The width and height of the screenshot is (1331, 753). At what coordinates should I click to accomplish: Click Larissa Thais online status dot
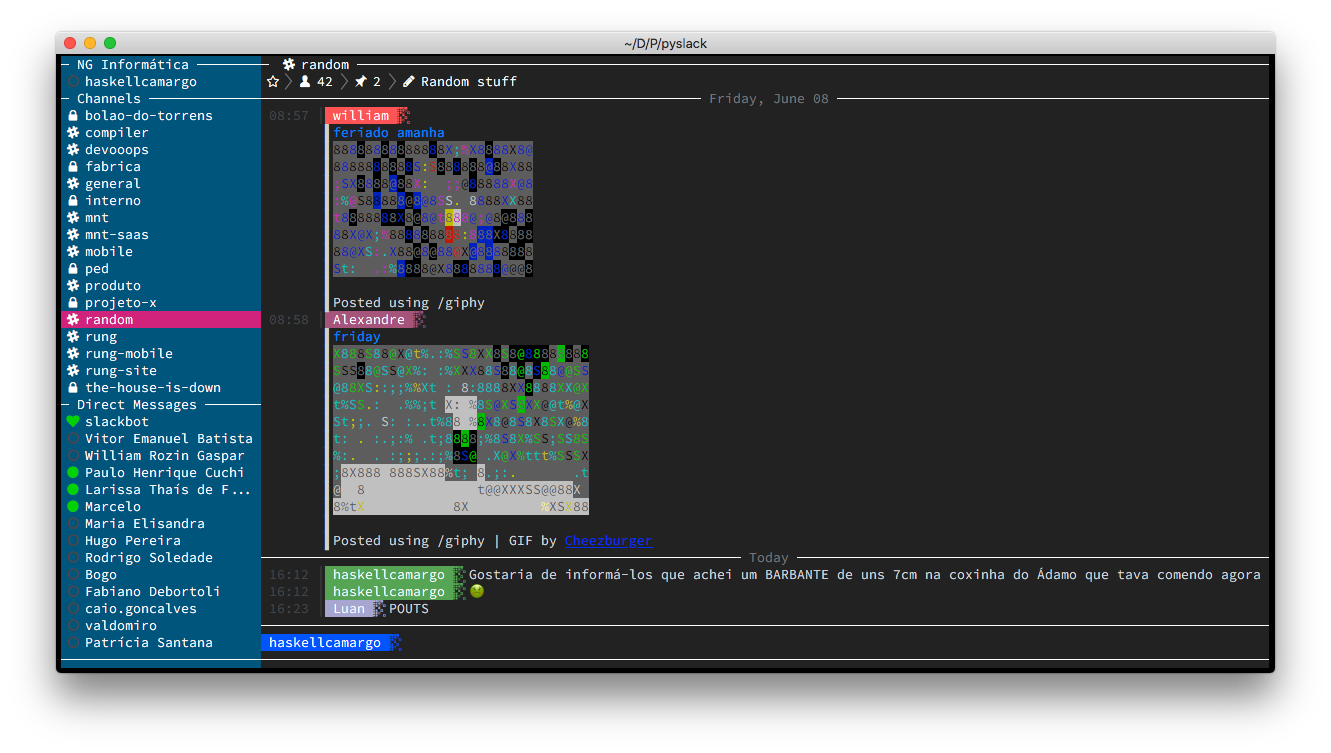point(73,490)
